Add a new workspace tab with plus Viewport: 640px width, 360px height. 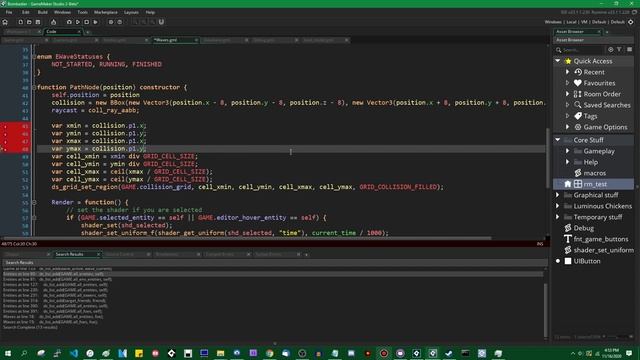pyautogui.click(x=87, y=32)
